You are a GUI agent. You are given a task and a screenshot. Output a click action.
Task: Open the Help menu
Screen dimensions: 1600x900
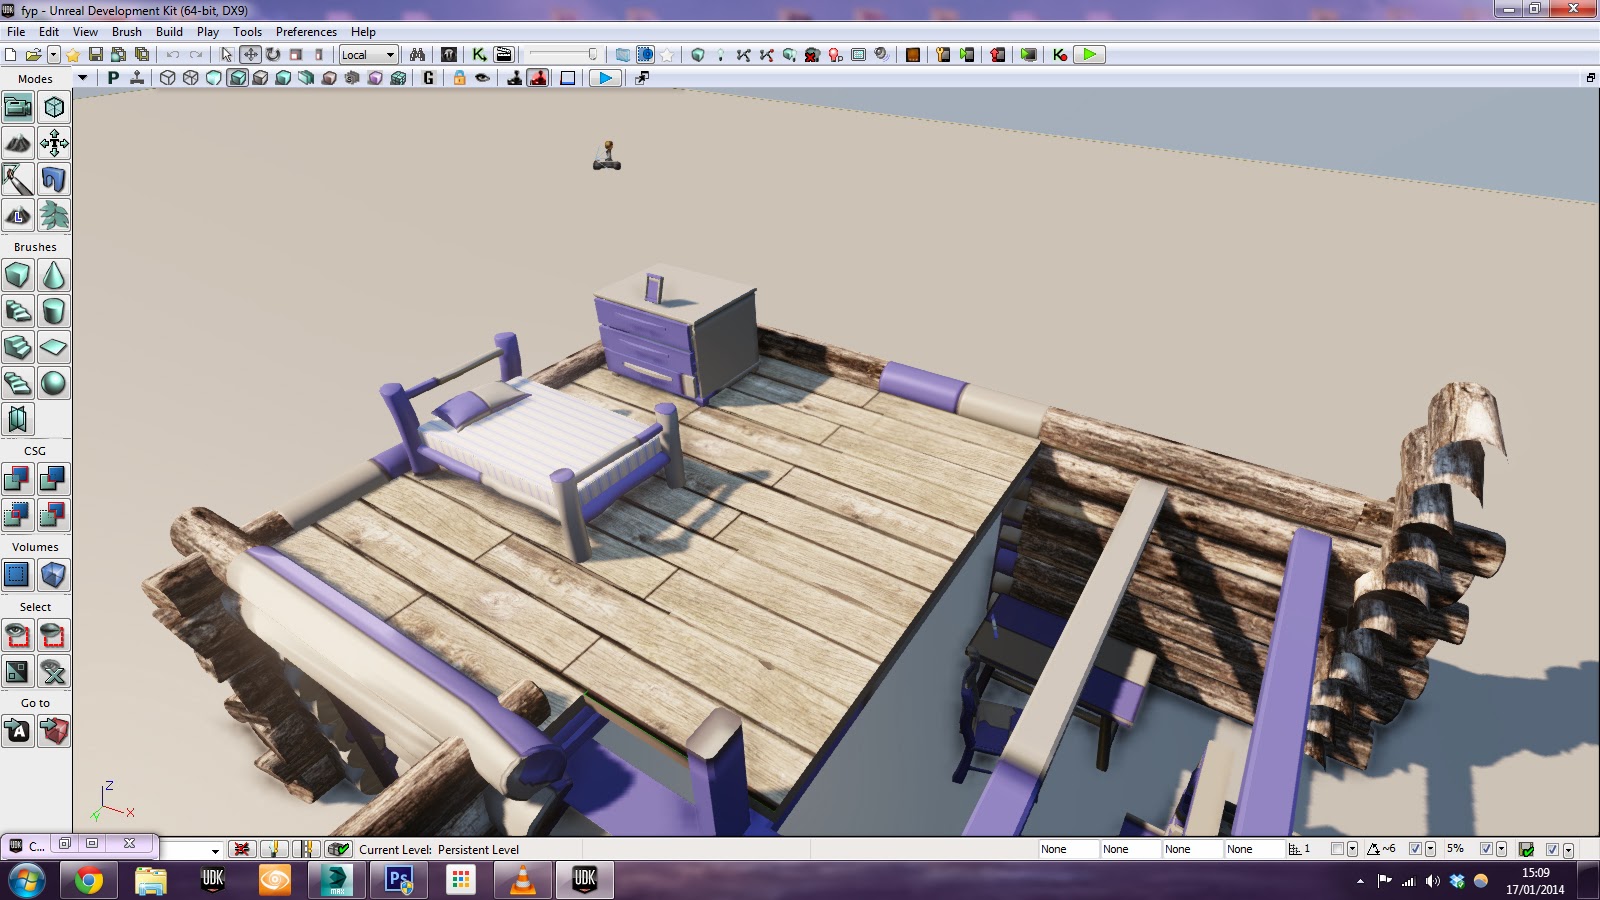363,32
